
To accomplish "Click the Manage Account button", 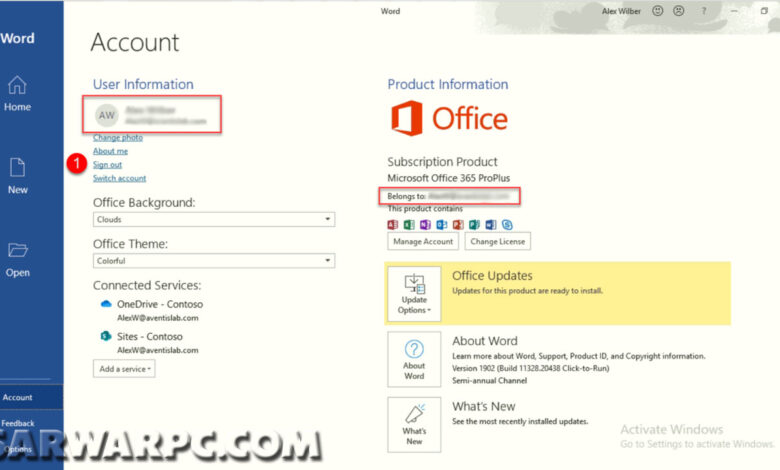I will (x=423, y=241).
